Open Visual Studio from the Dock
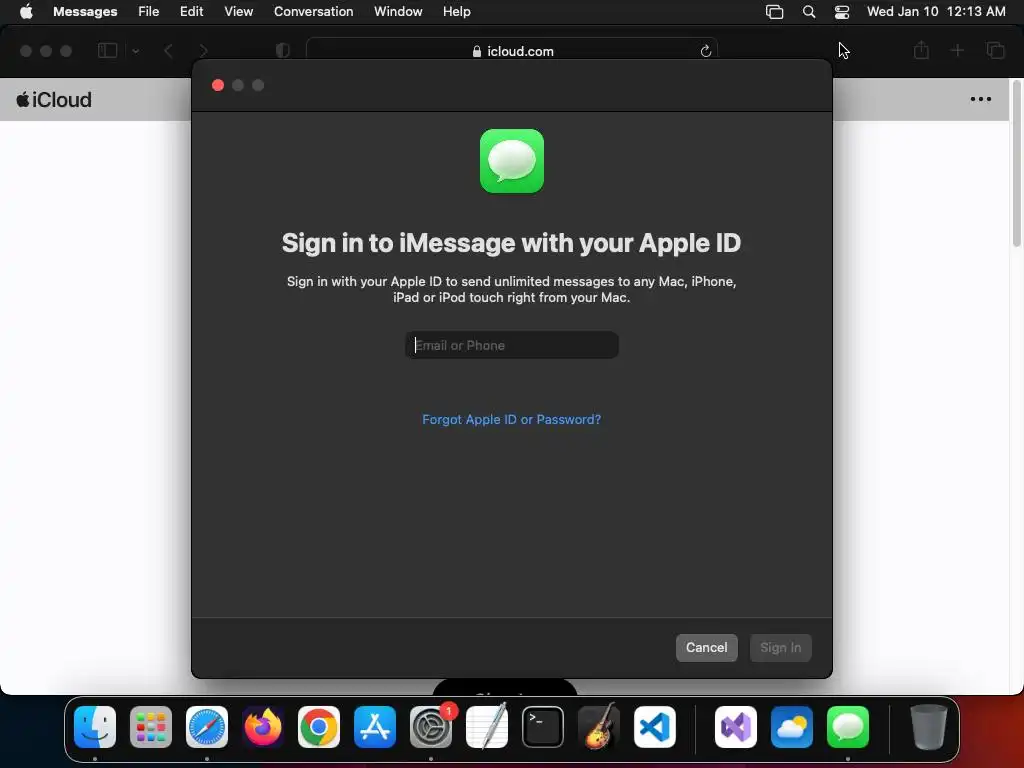1024x768 pixels. [736, 726]
